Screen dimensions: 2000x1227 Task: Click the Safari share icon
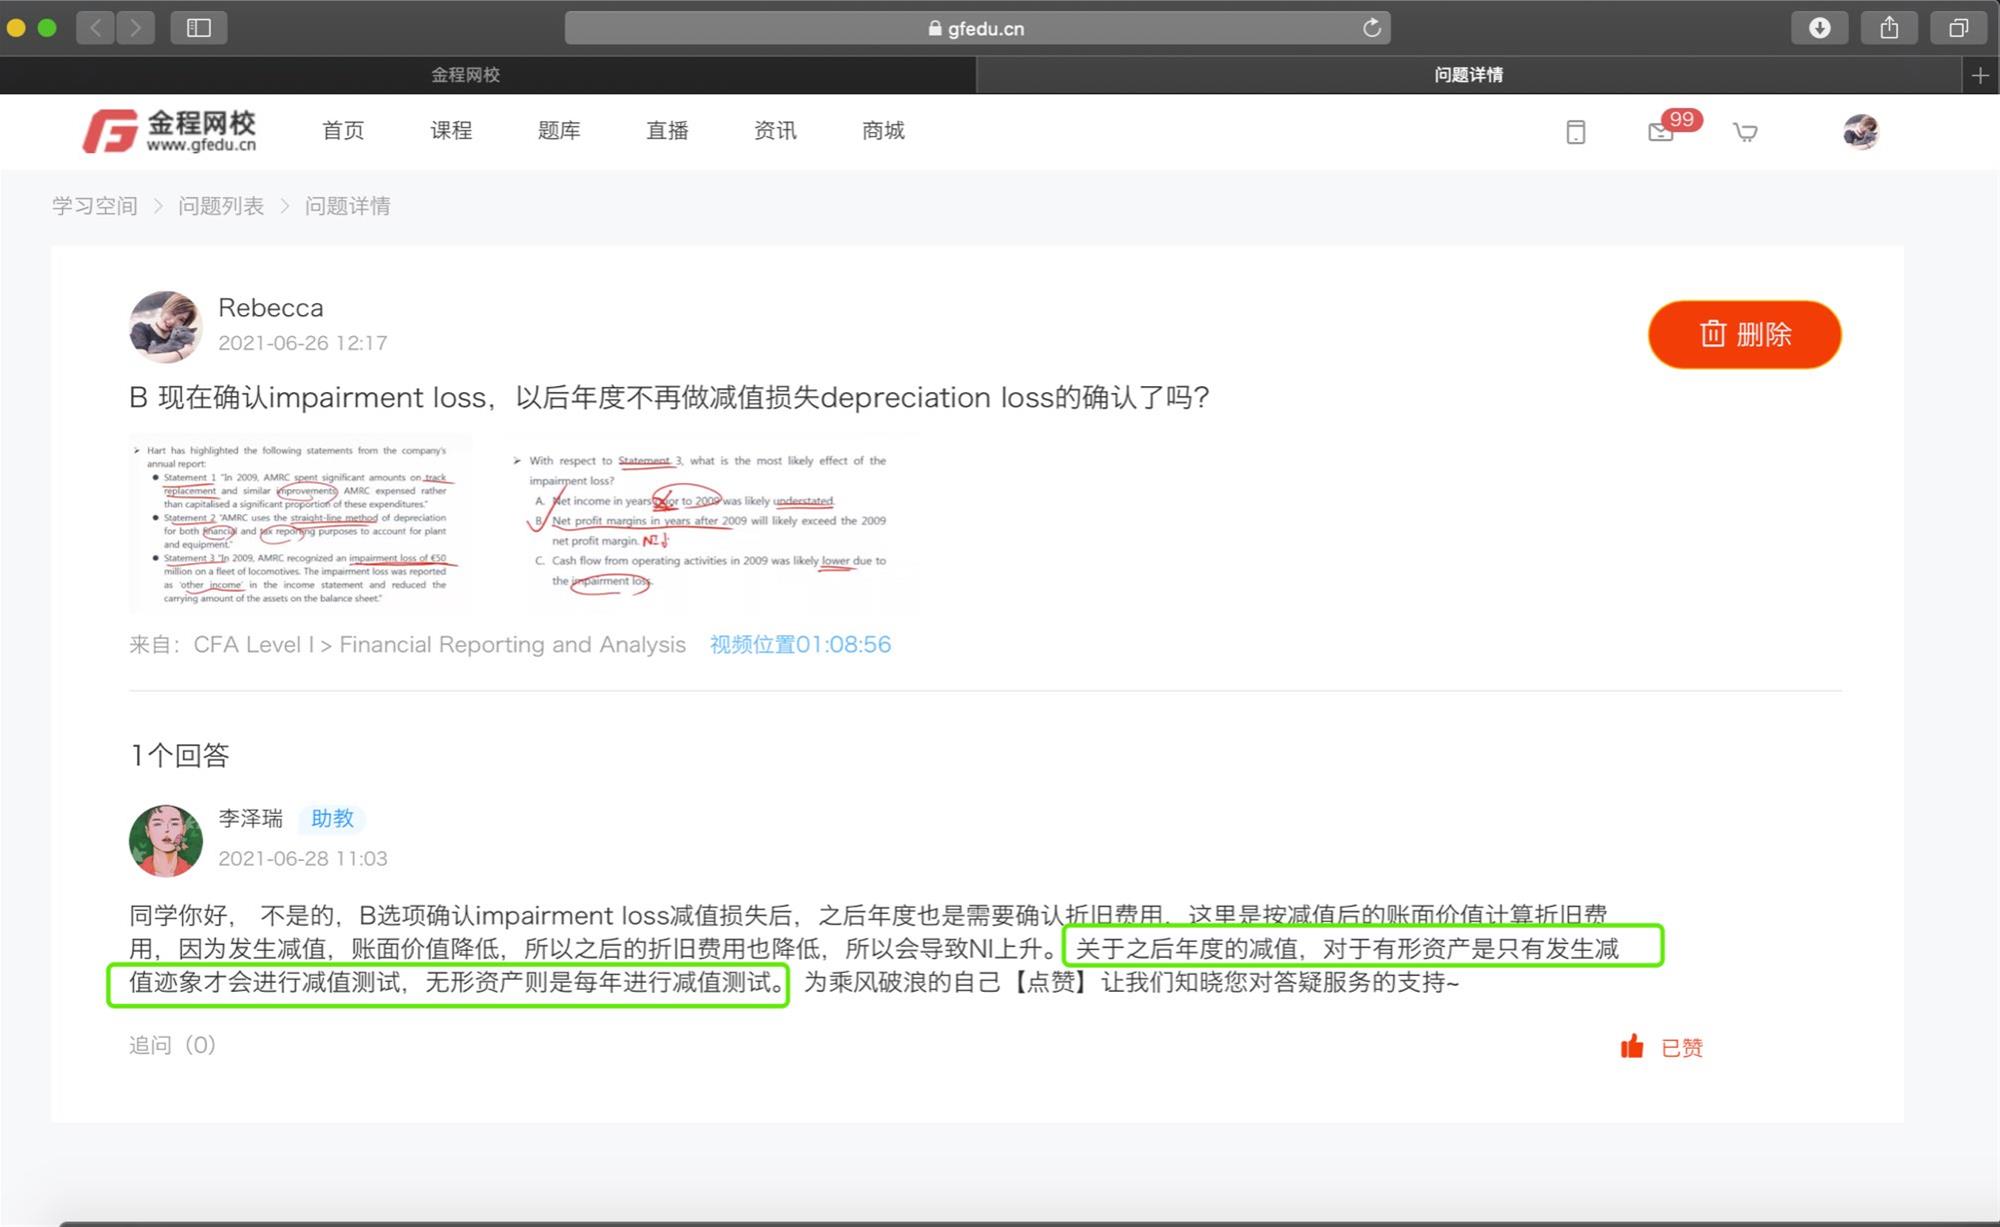click(x=1888, y=28)
